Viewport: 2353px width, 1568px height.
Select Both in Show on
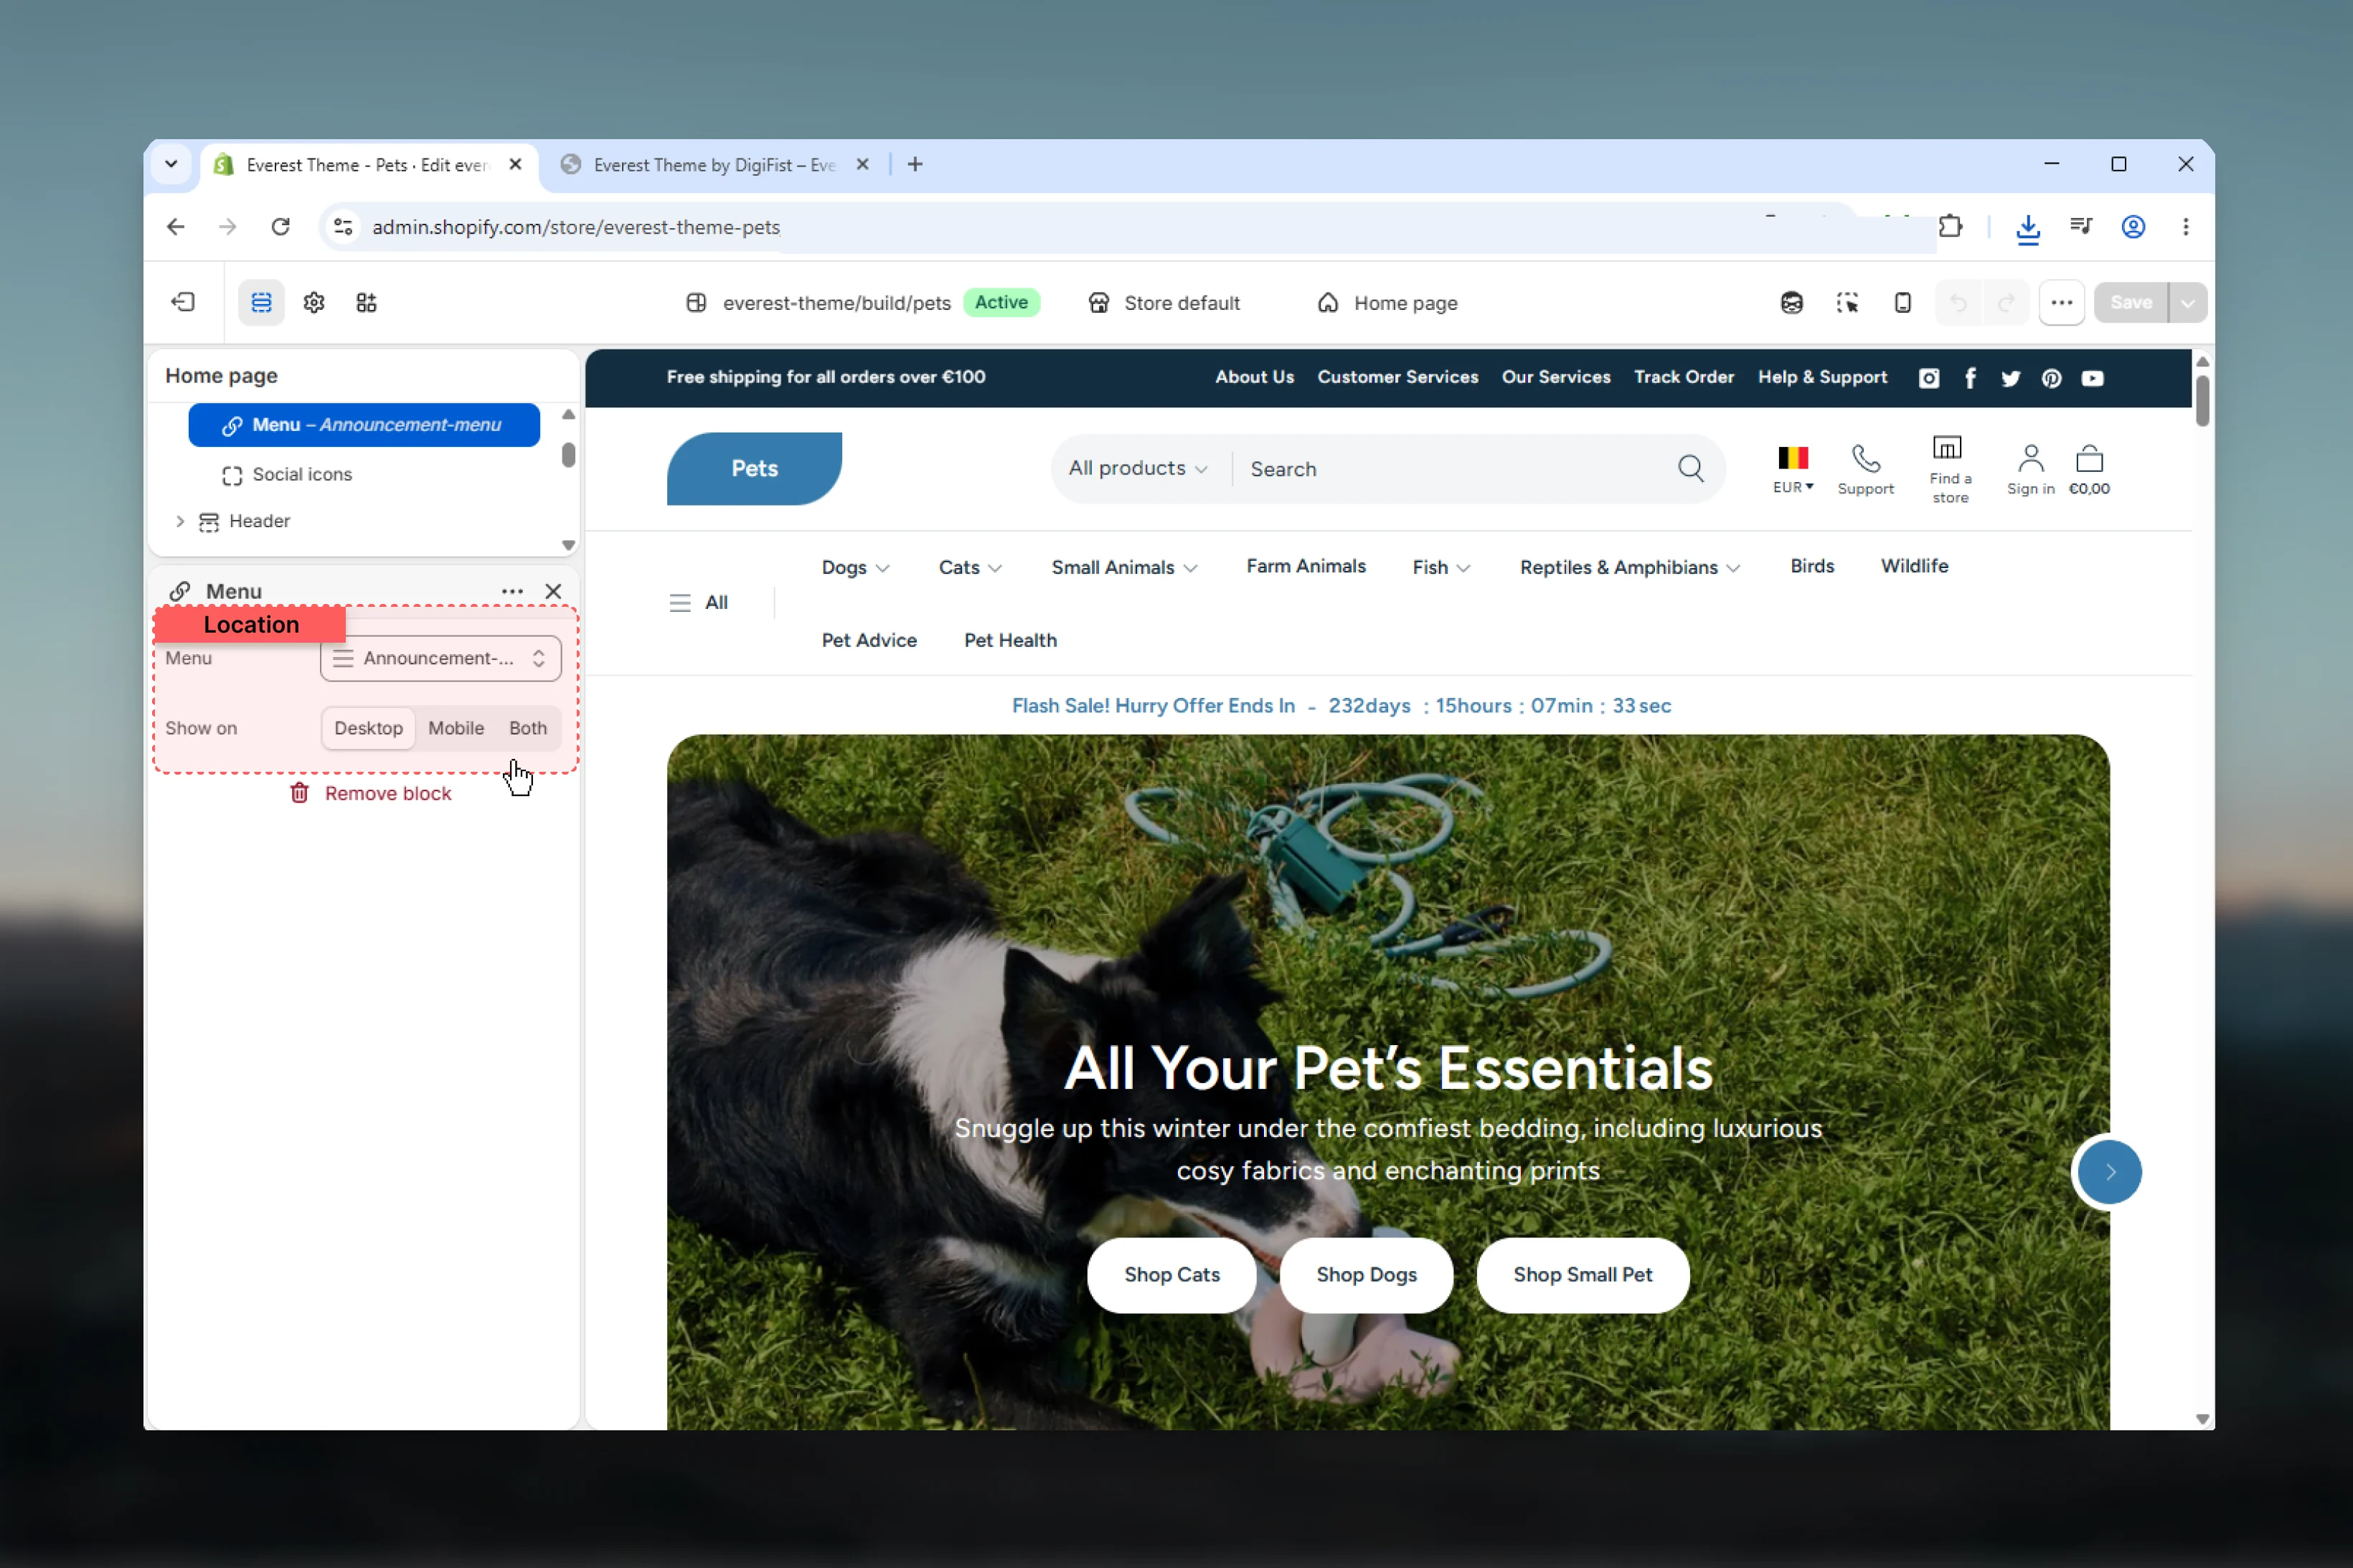click(528, 728)
